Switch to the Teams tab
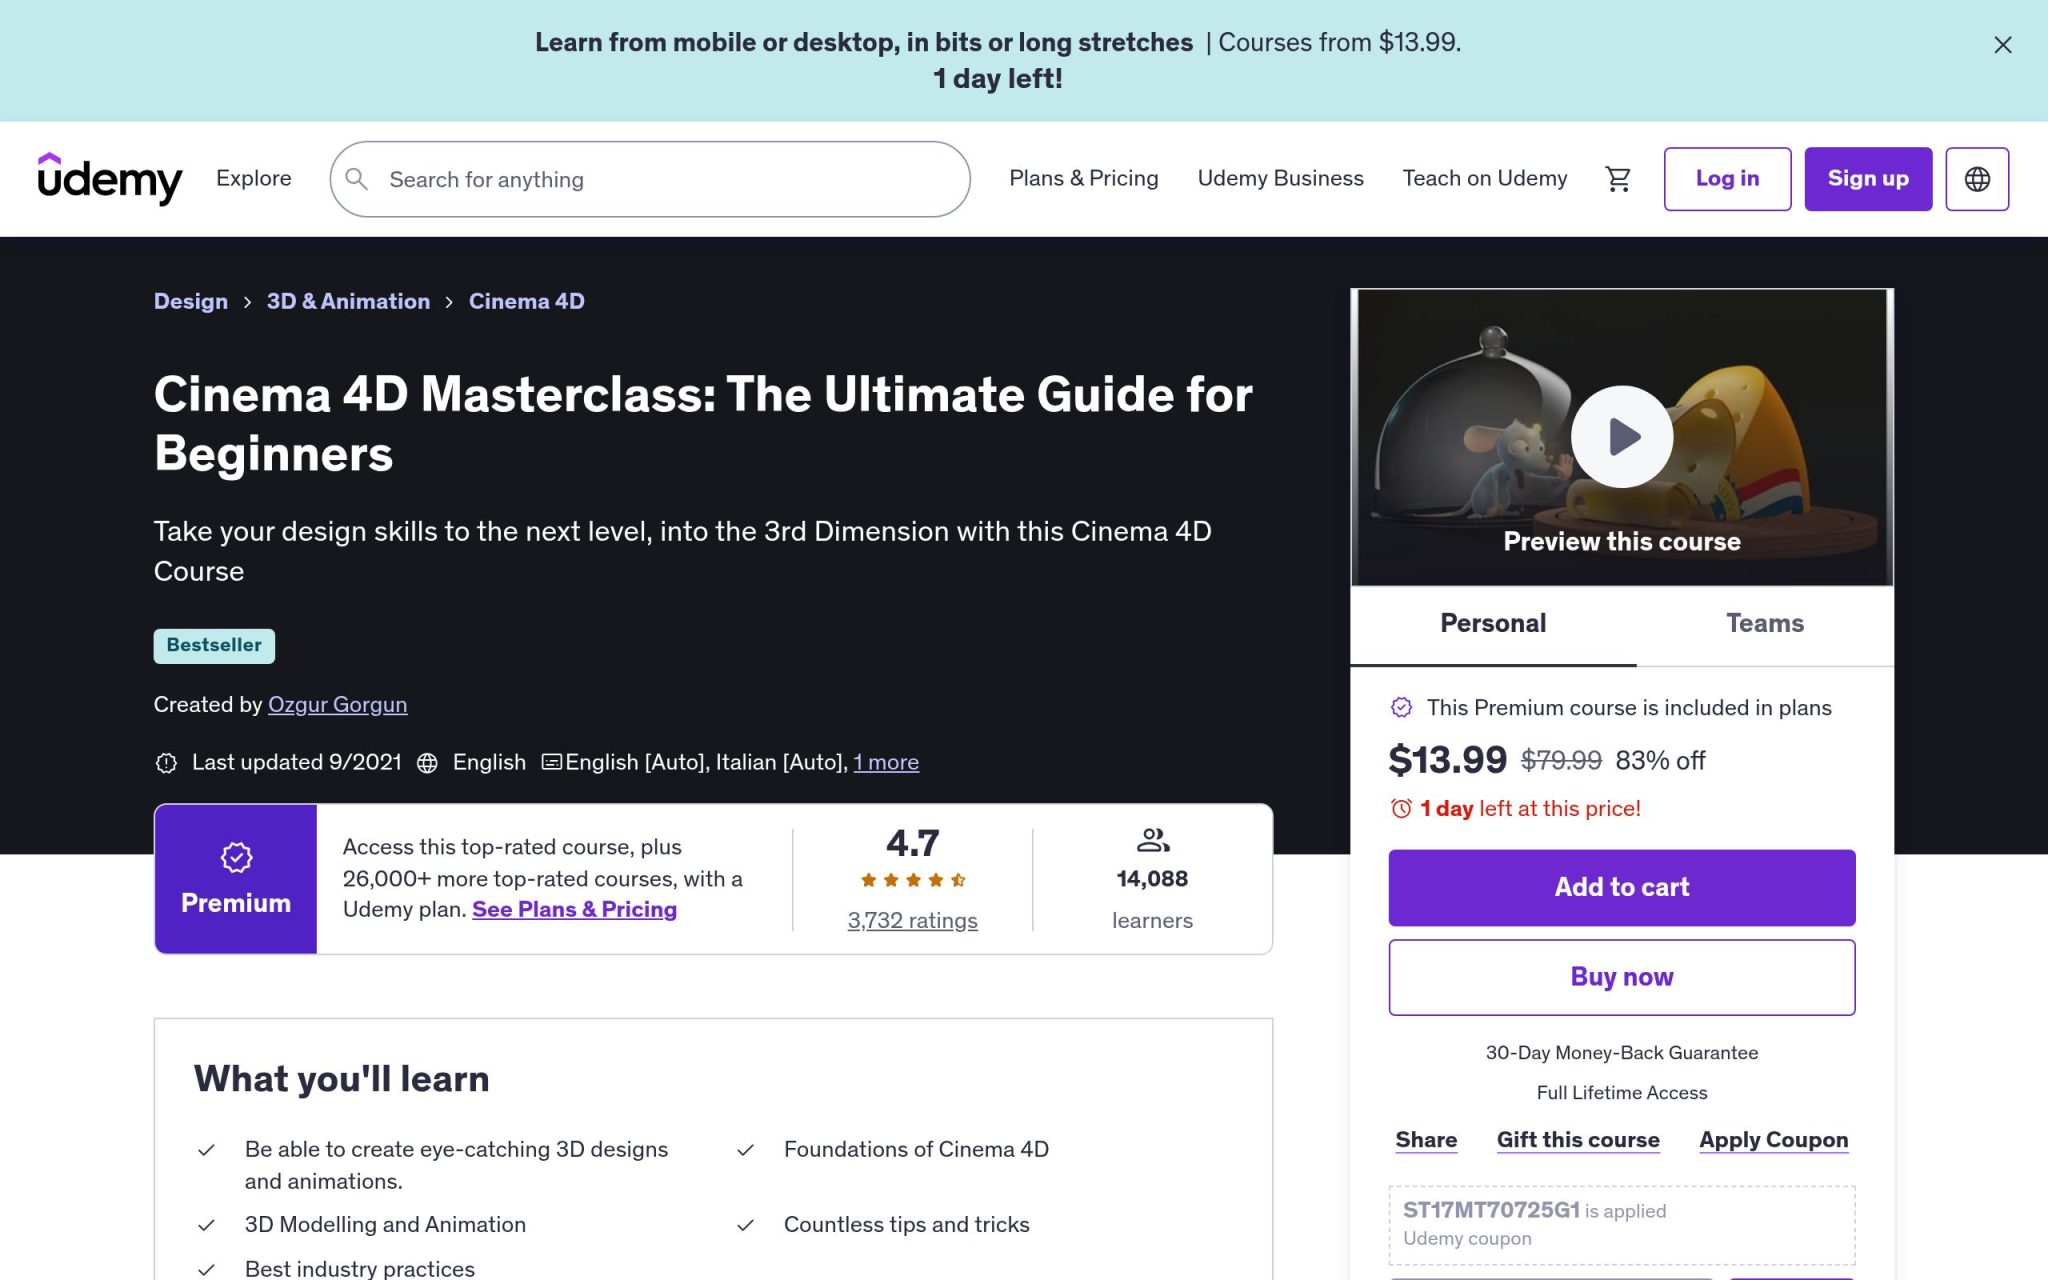This screenshot has height=1280, width=2048. click(1765, 623)
